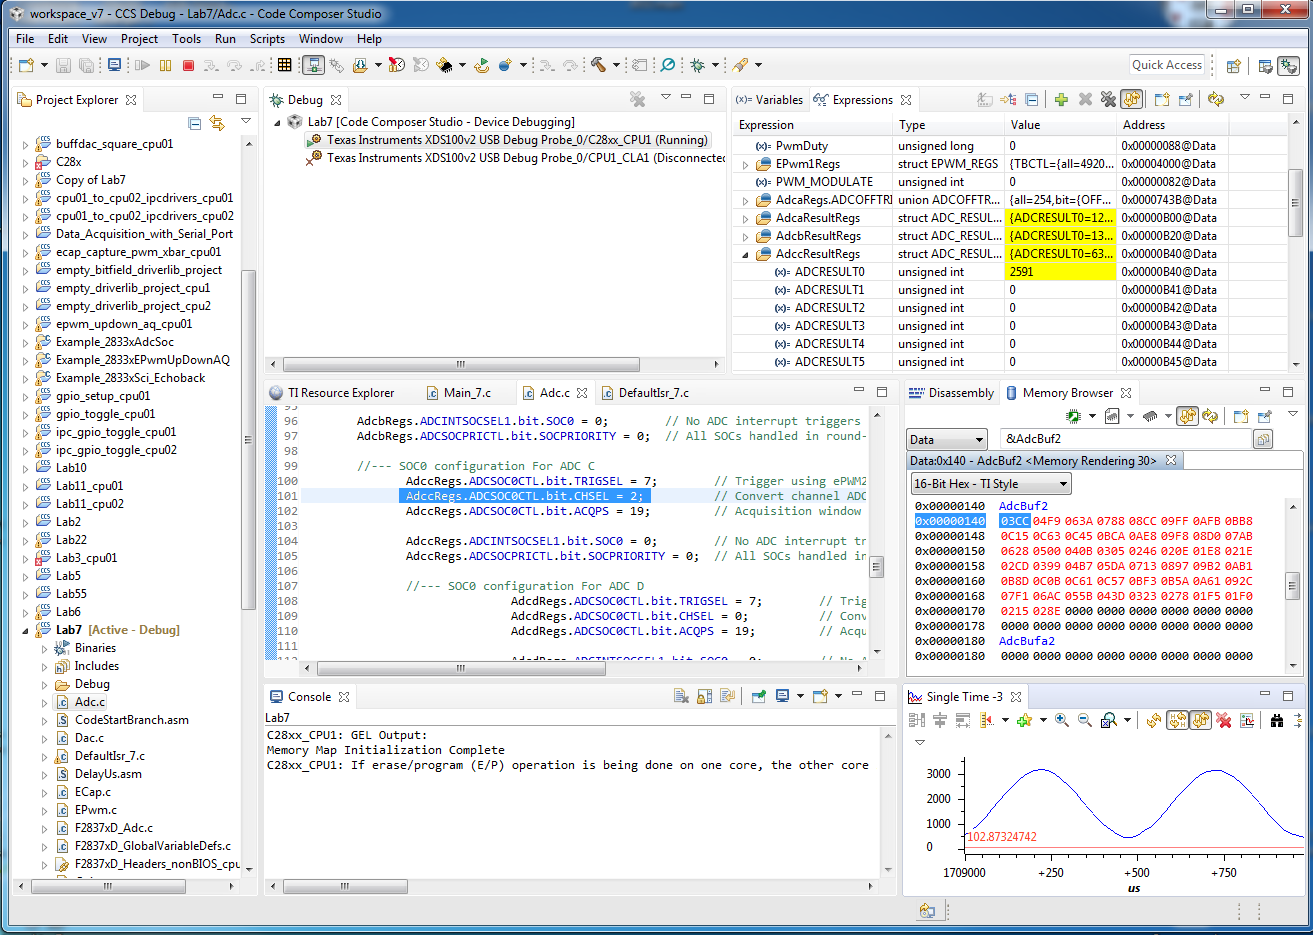
Task: Add new expression with green plus icon
Action: [x=1061, y=100]
